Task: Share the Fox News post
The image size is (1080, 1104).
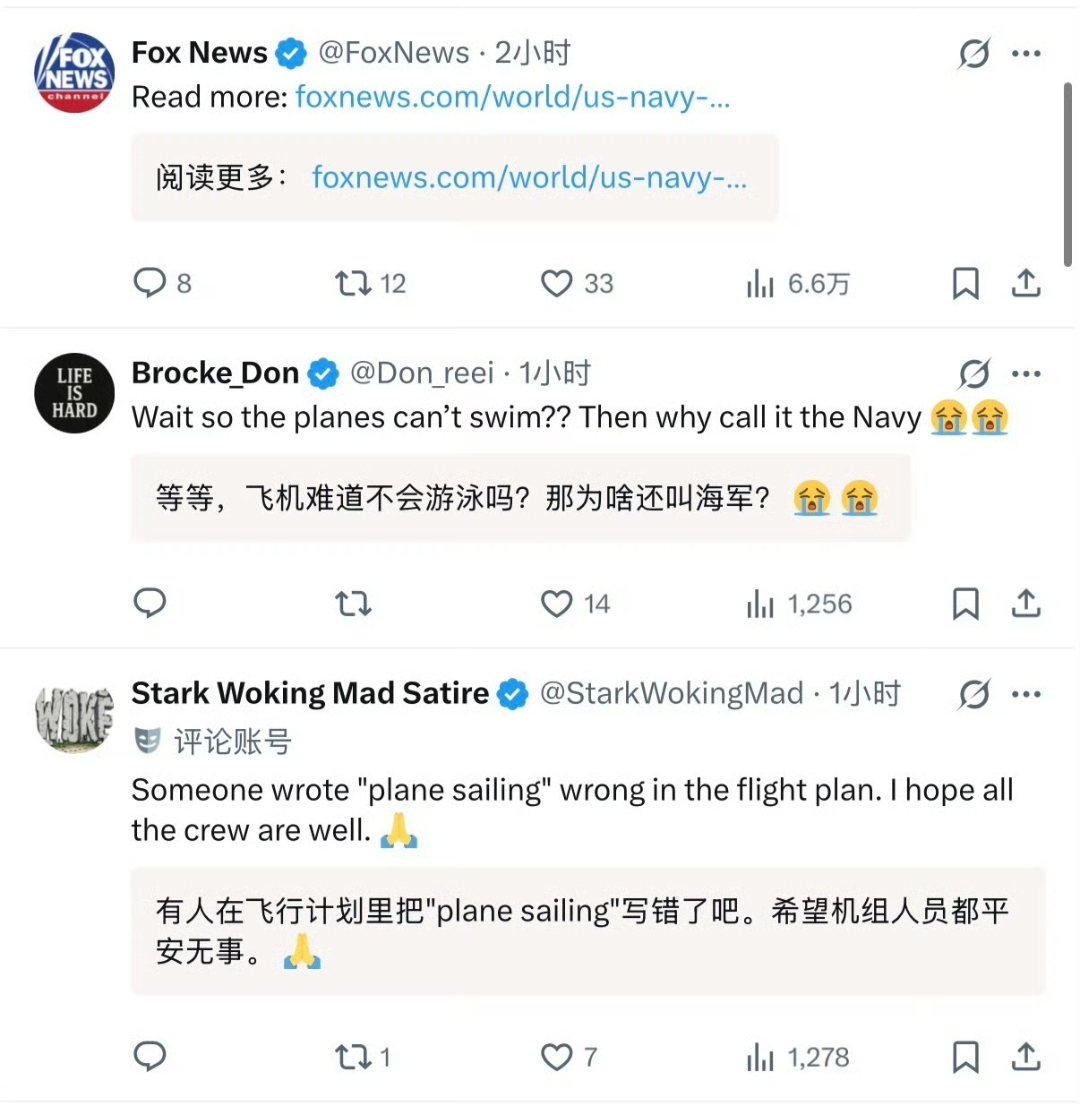Action: [1026, 283]
